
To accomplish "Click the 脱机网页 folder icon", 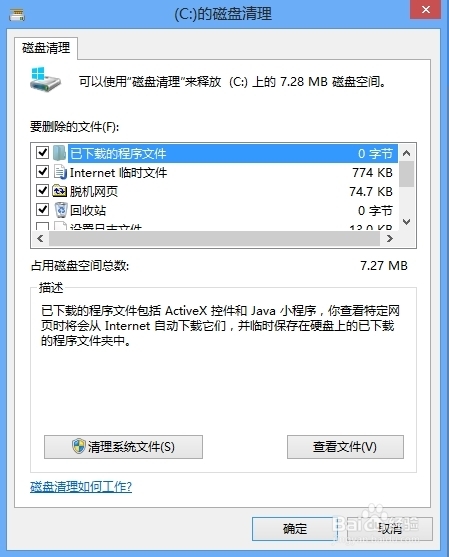I will coord(60,191).
